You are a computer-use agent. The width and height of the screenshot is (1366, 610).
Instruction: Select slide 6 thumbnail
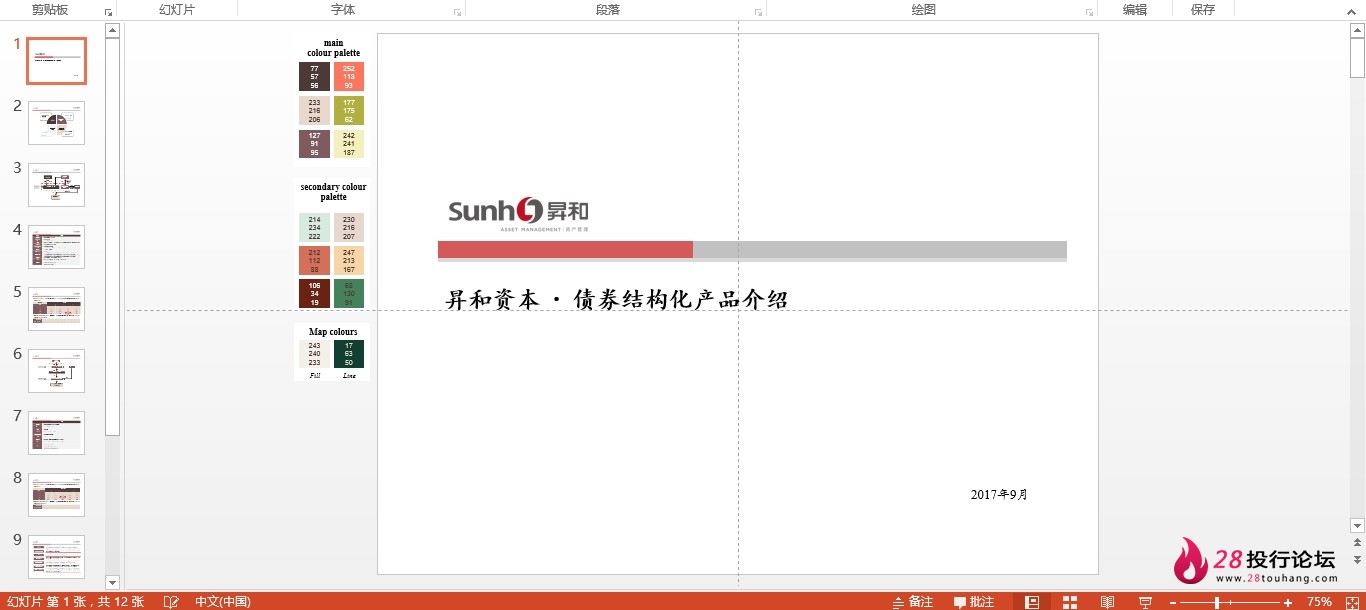tap(56, 371)
